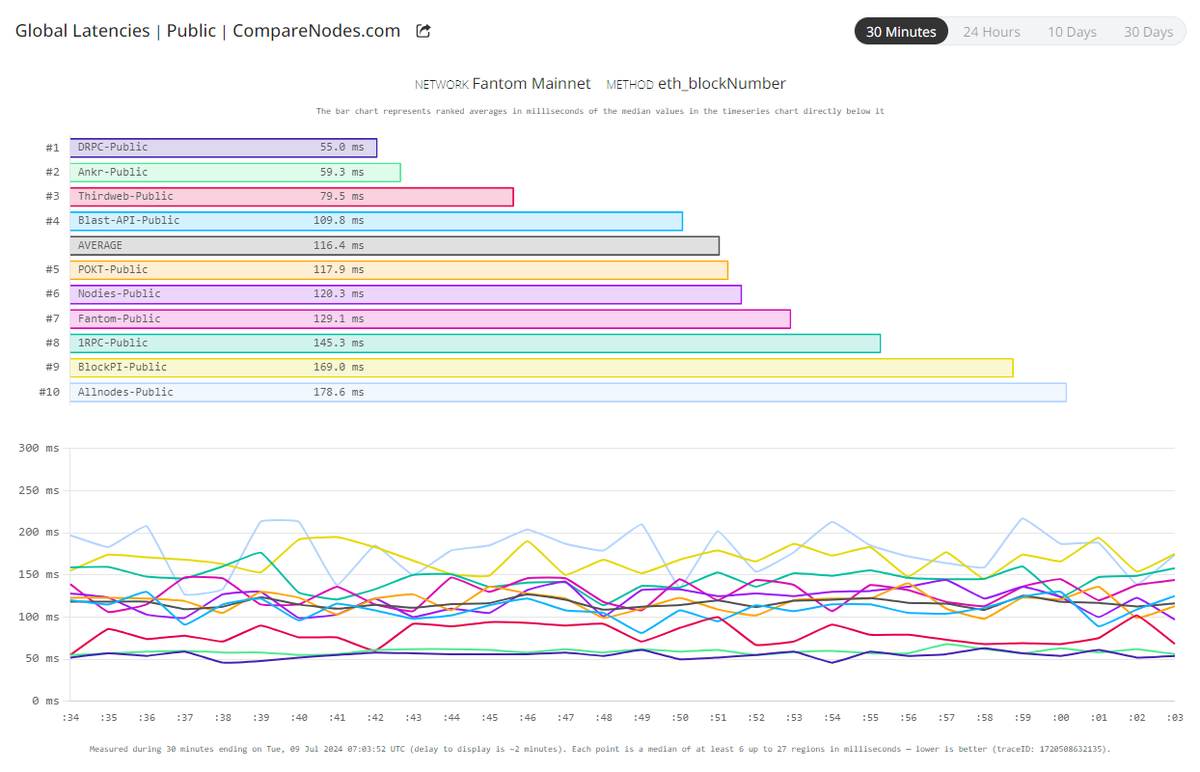Click the :00 time axis label
The image size is (1200, 772).
pos(1060,718)
